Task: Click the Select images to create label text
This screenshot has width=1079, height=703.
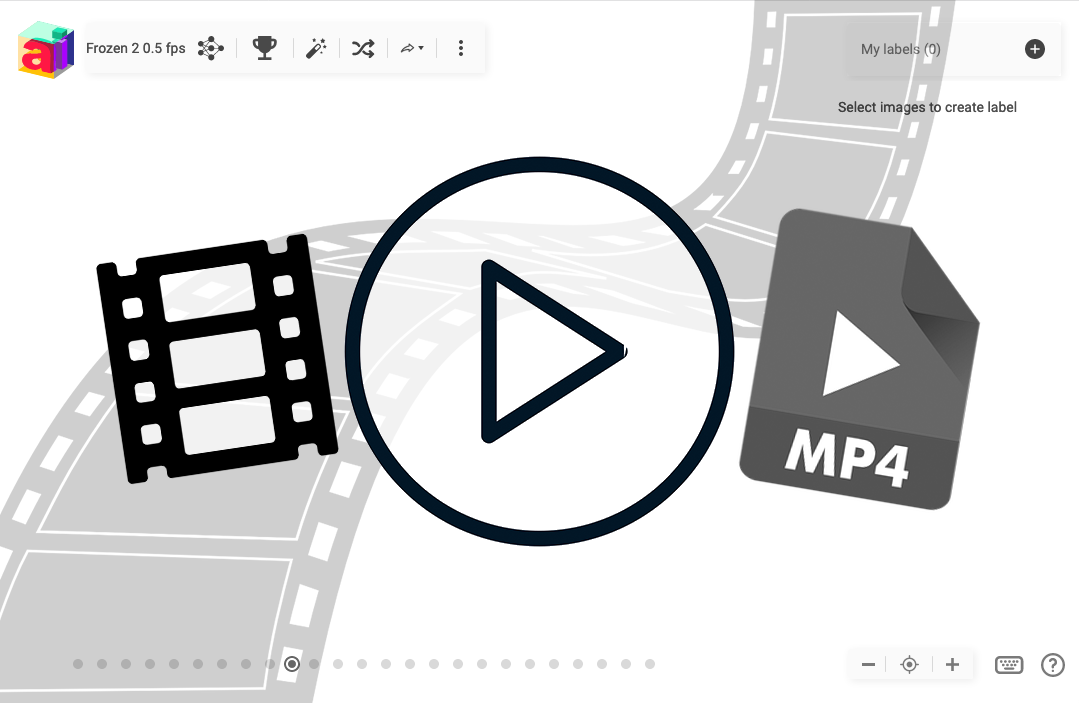Action: coord(927,107)
